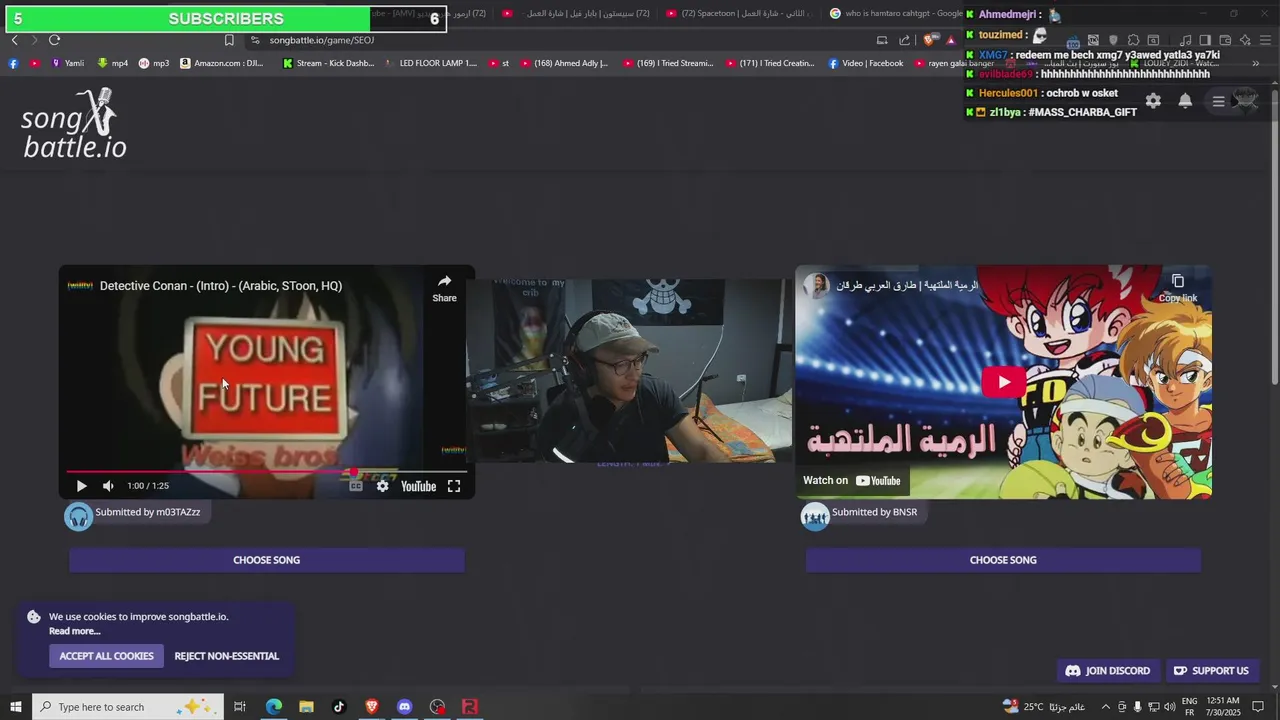Viewport: 1280px width, 720px height.
Task: Toggle closed captions on Detective Conan video
Action: (355, 486)
